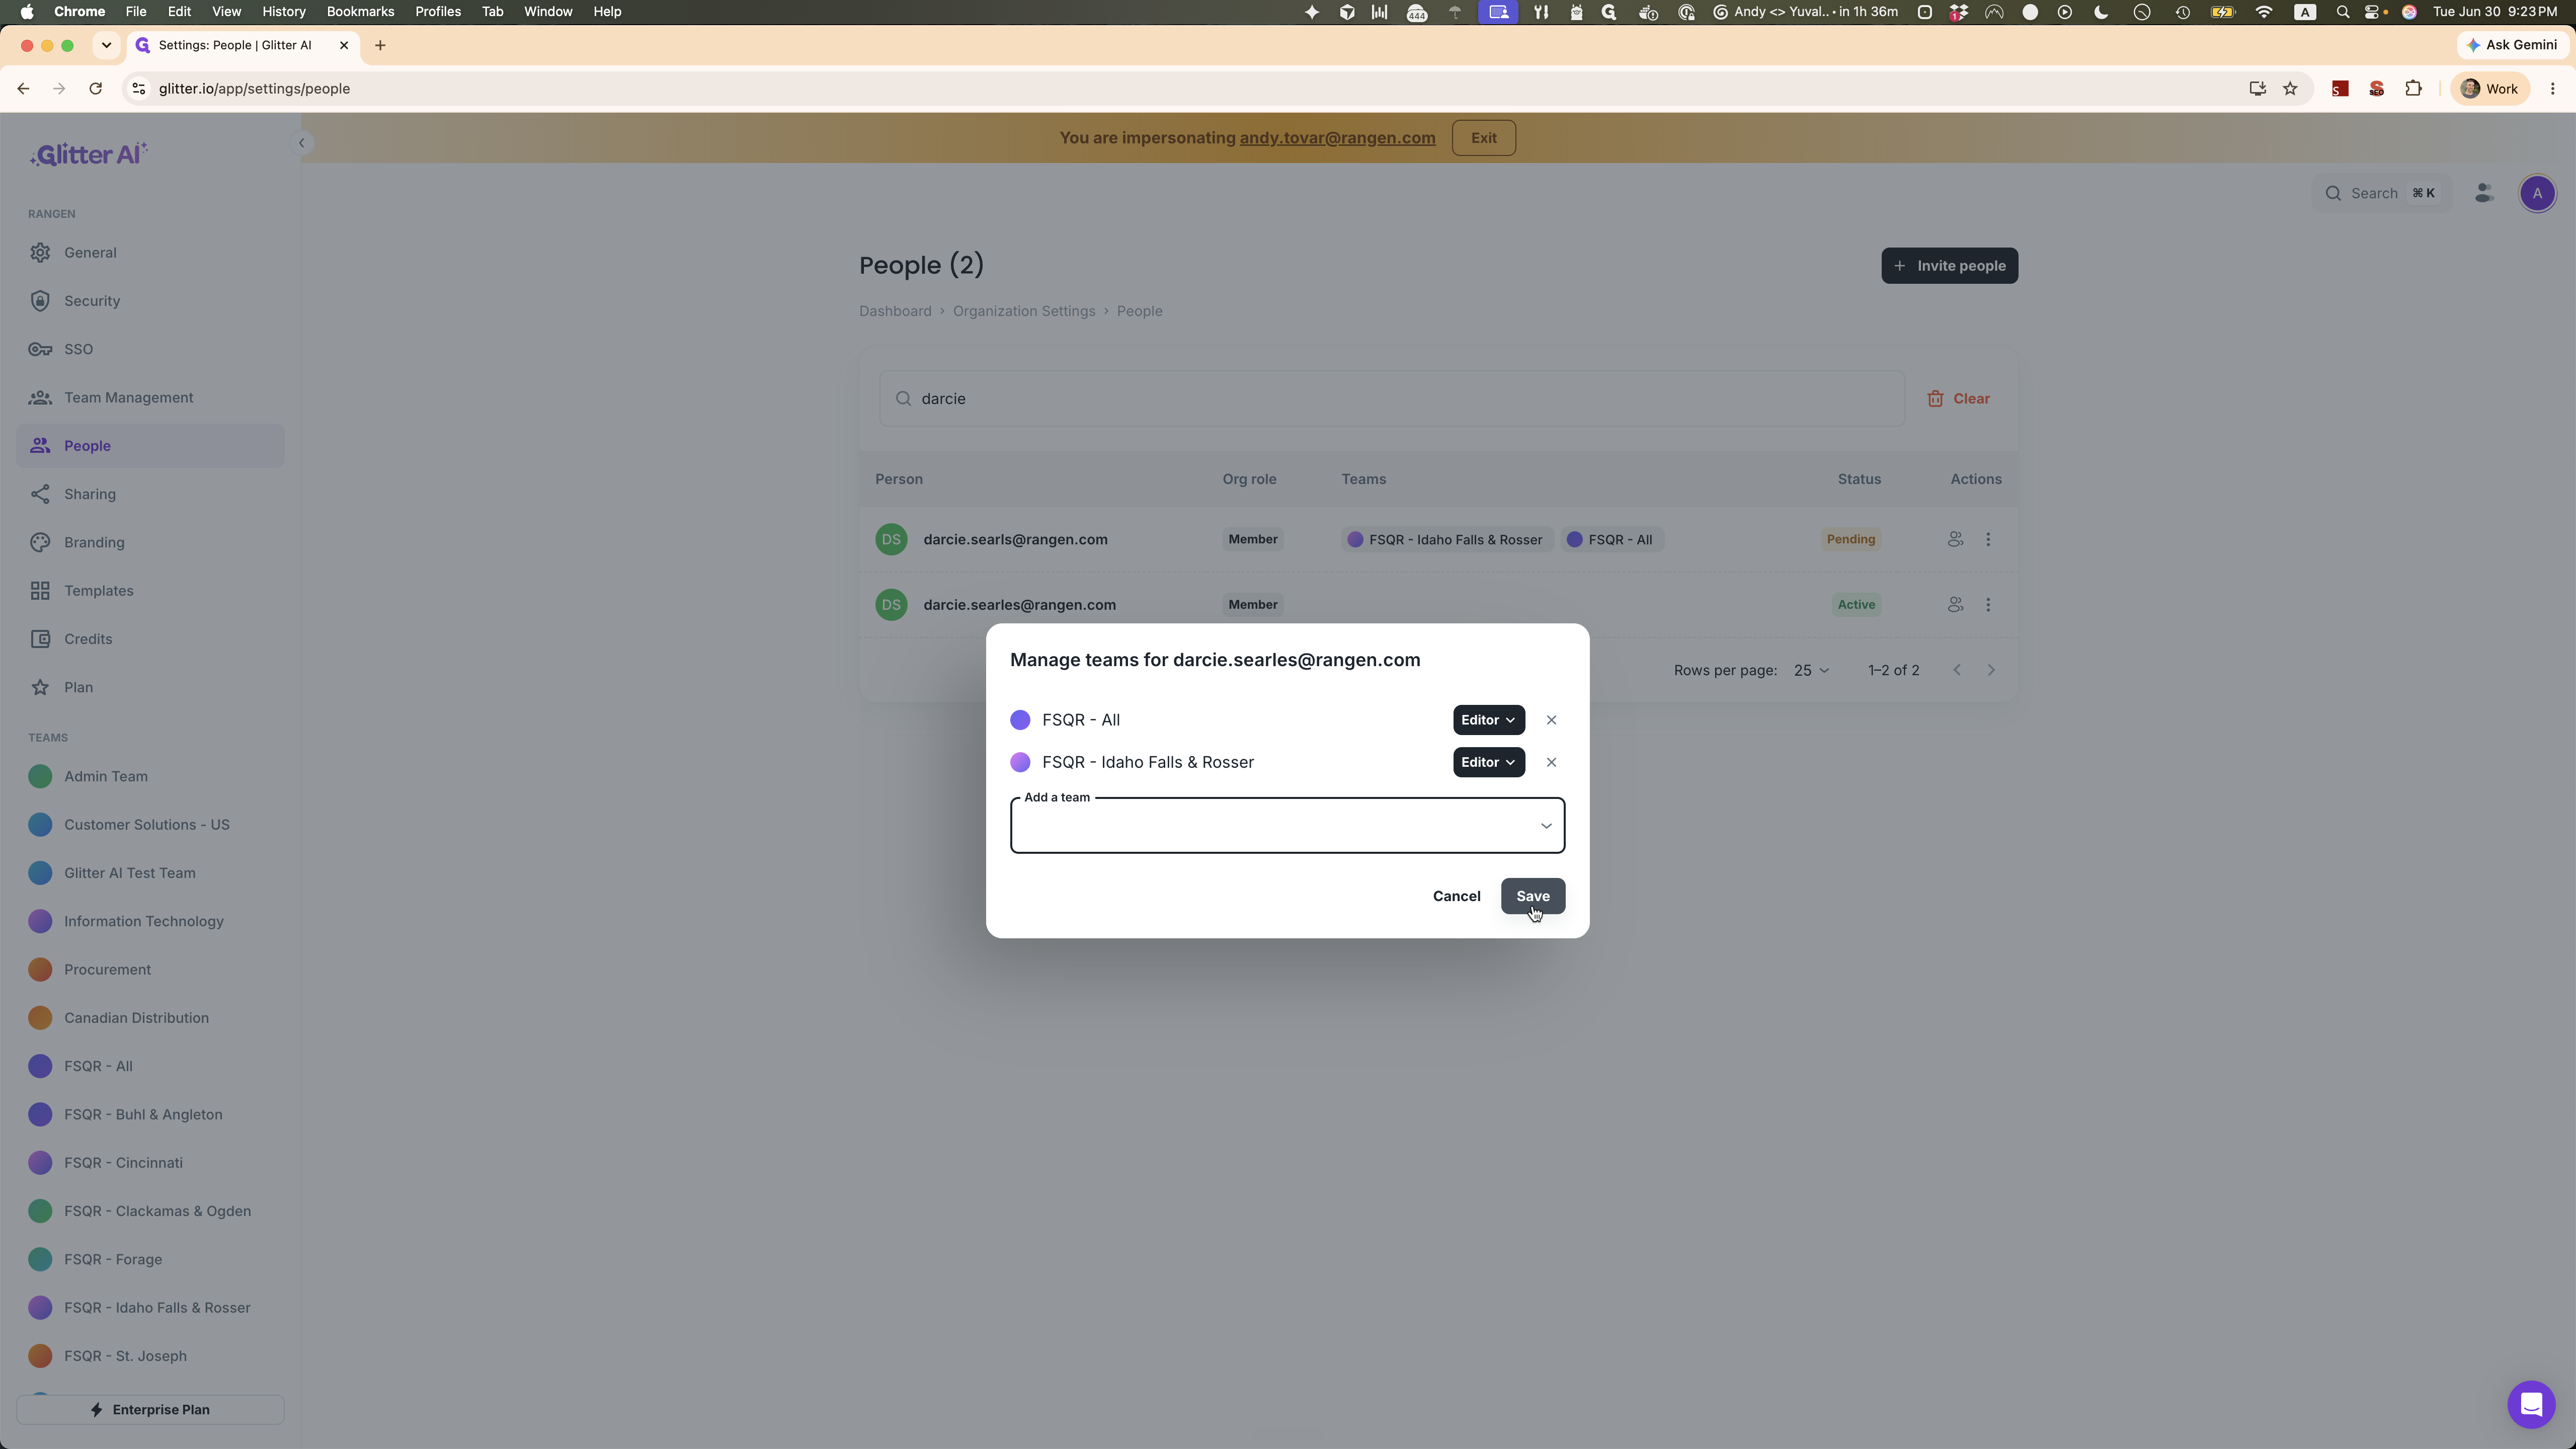Bookmark this page with the star icon
Screen dimensions: 2576x1449
[x=2290, y=89]
